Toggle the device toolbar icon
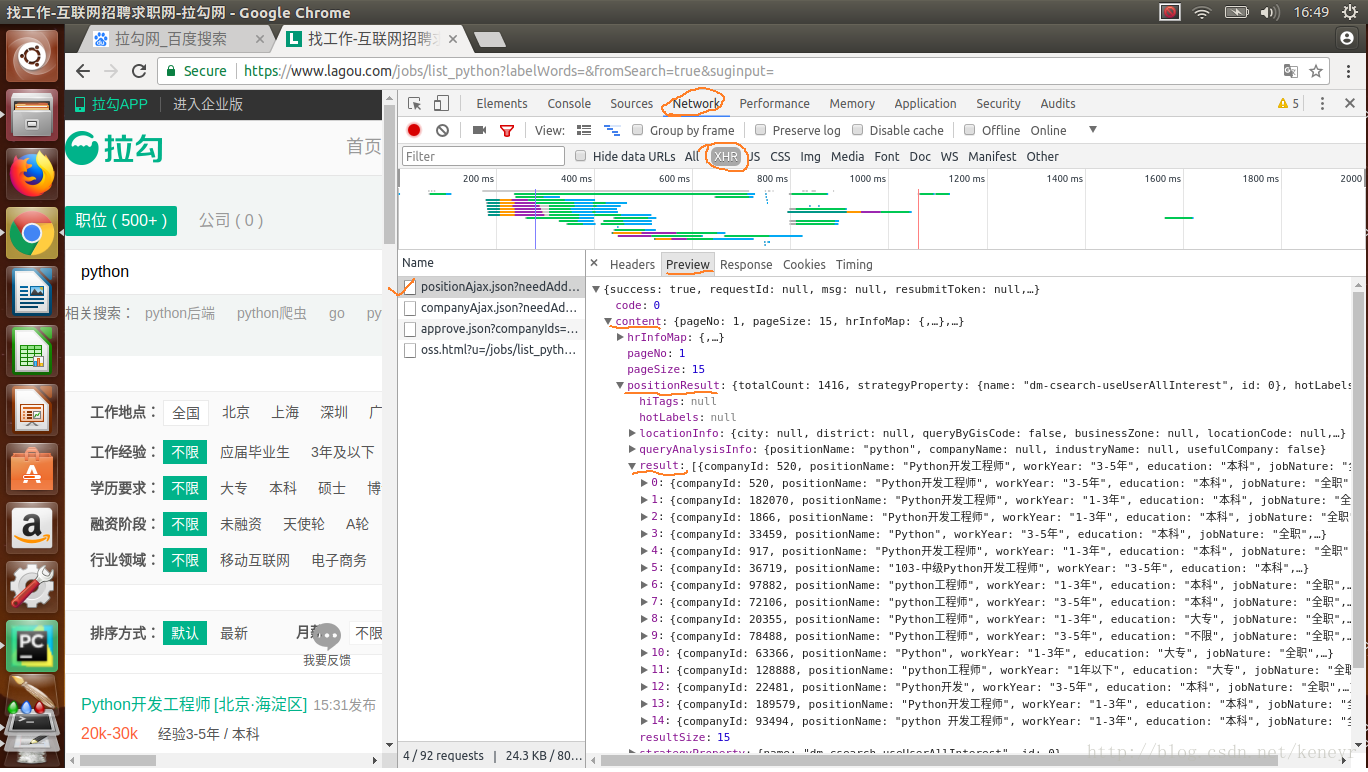 click(x=441, y=104)
